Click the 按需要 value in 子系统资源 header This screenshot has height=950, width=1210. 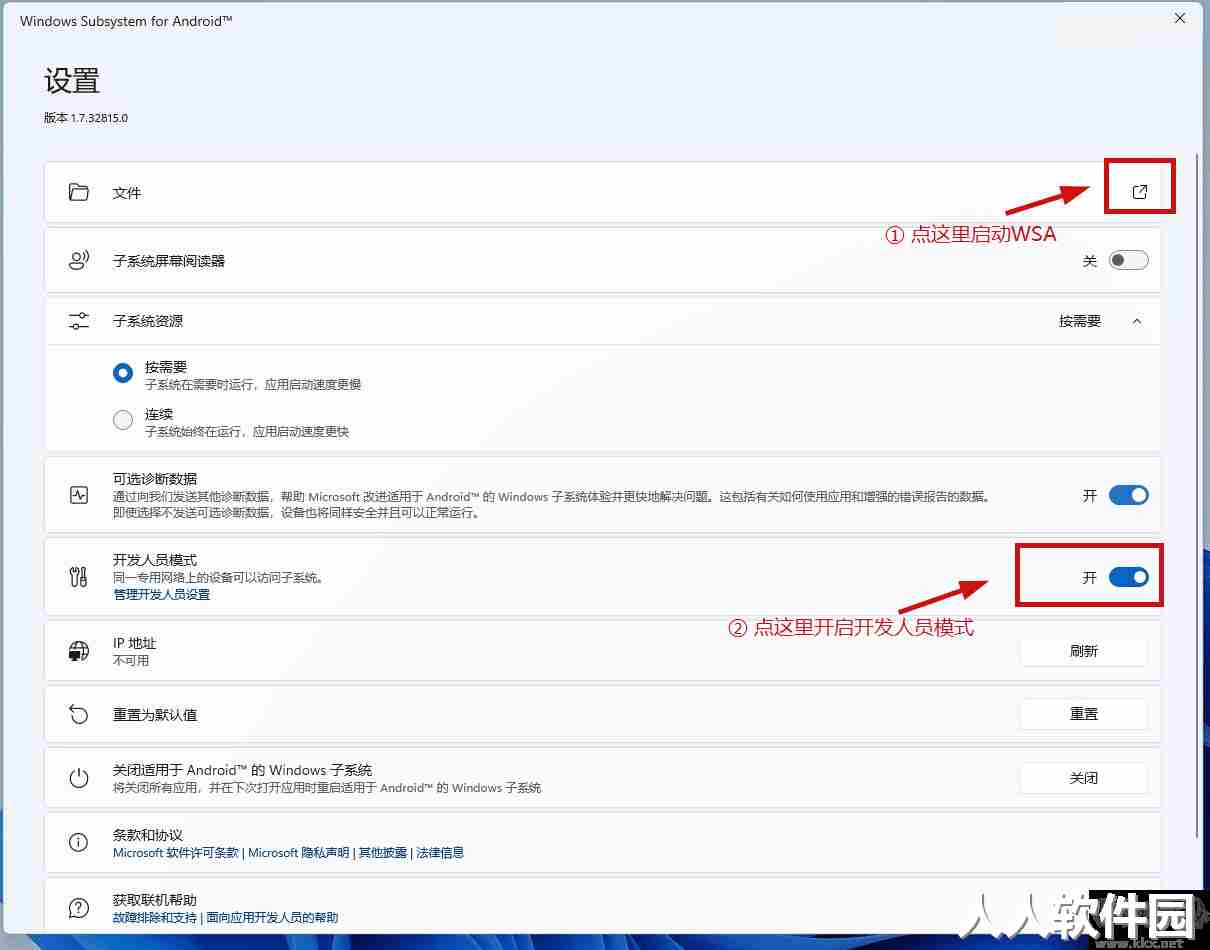pyautogui.click(x=1080, y=321)
